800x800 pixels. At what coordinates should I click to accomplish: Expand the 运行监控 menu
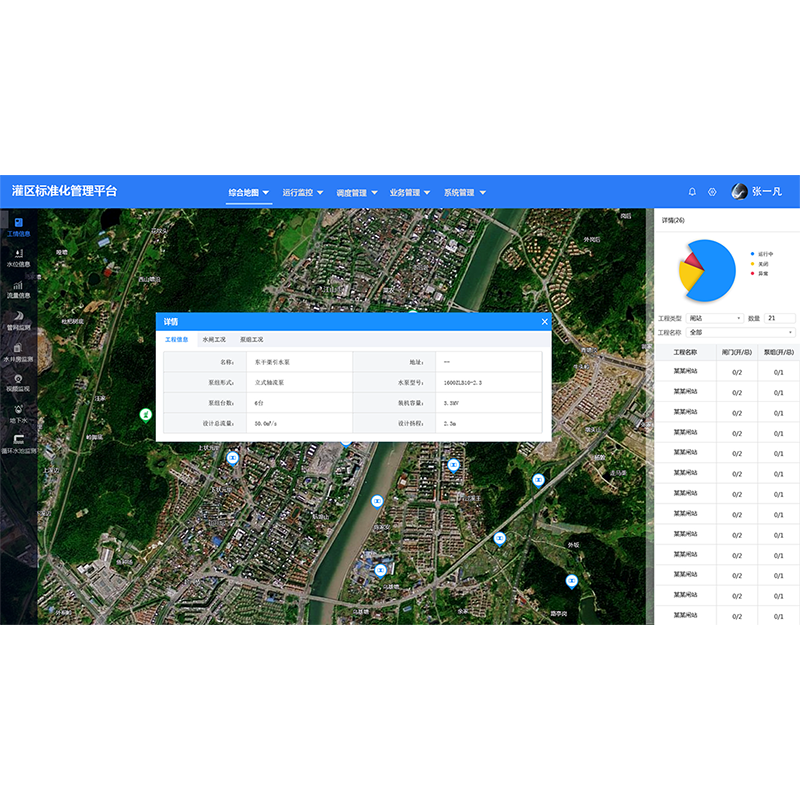click(303, 192)
